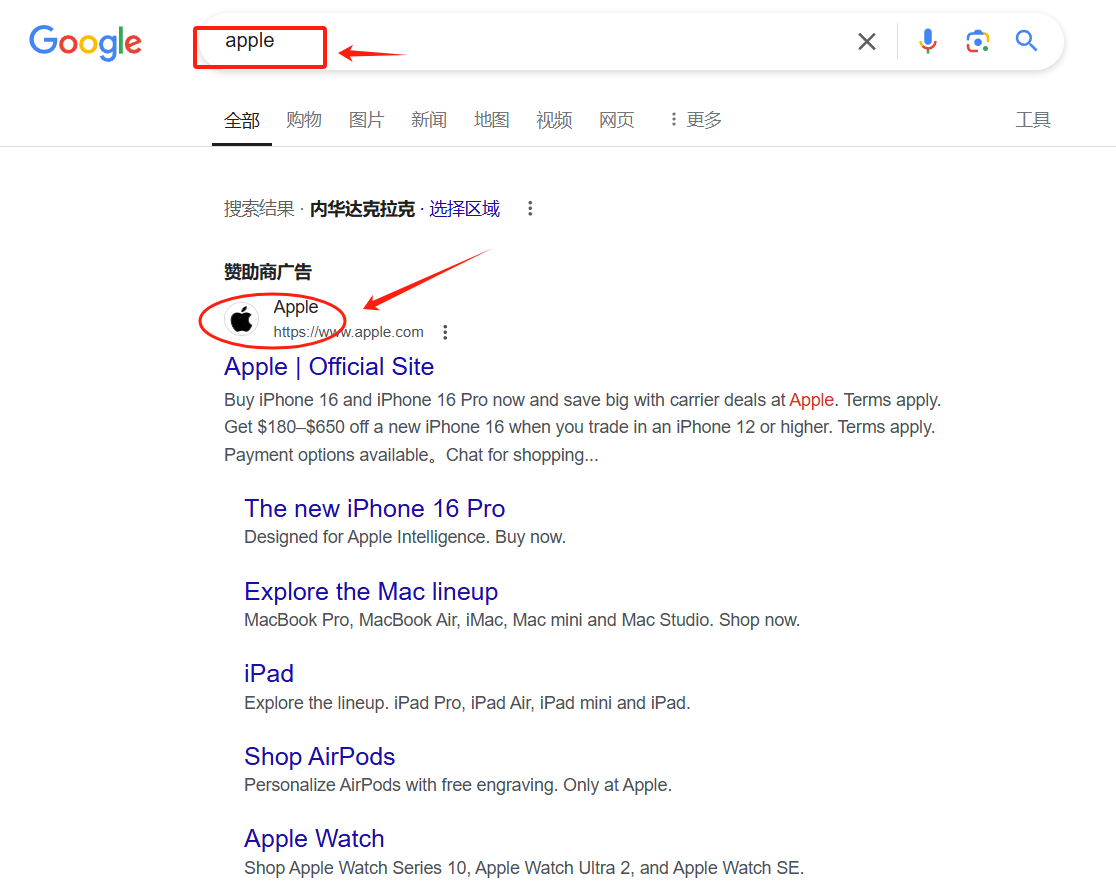Open Google Lens image search

click(977, 41)
